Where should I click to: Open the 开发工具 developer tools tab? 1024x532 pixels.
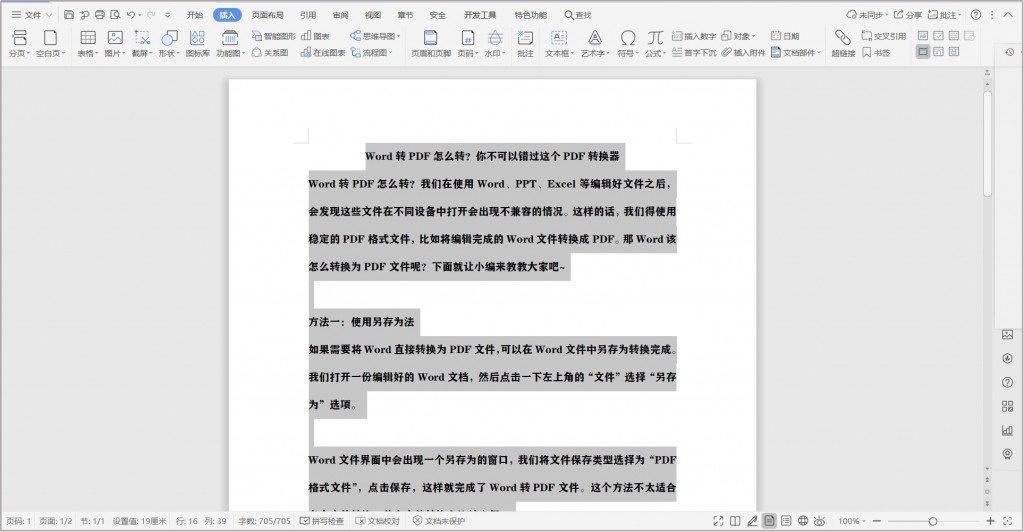480,14
